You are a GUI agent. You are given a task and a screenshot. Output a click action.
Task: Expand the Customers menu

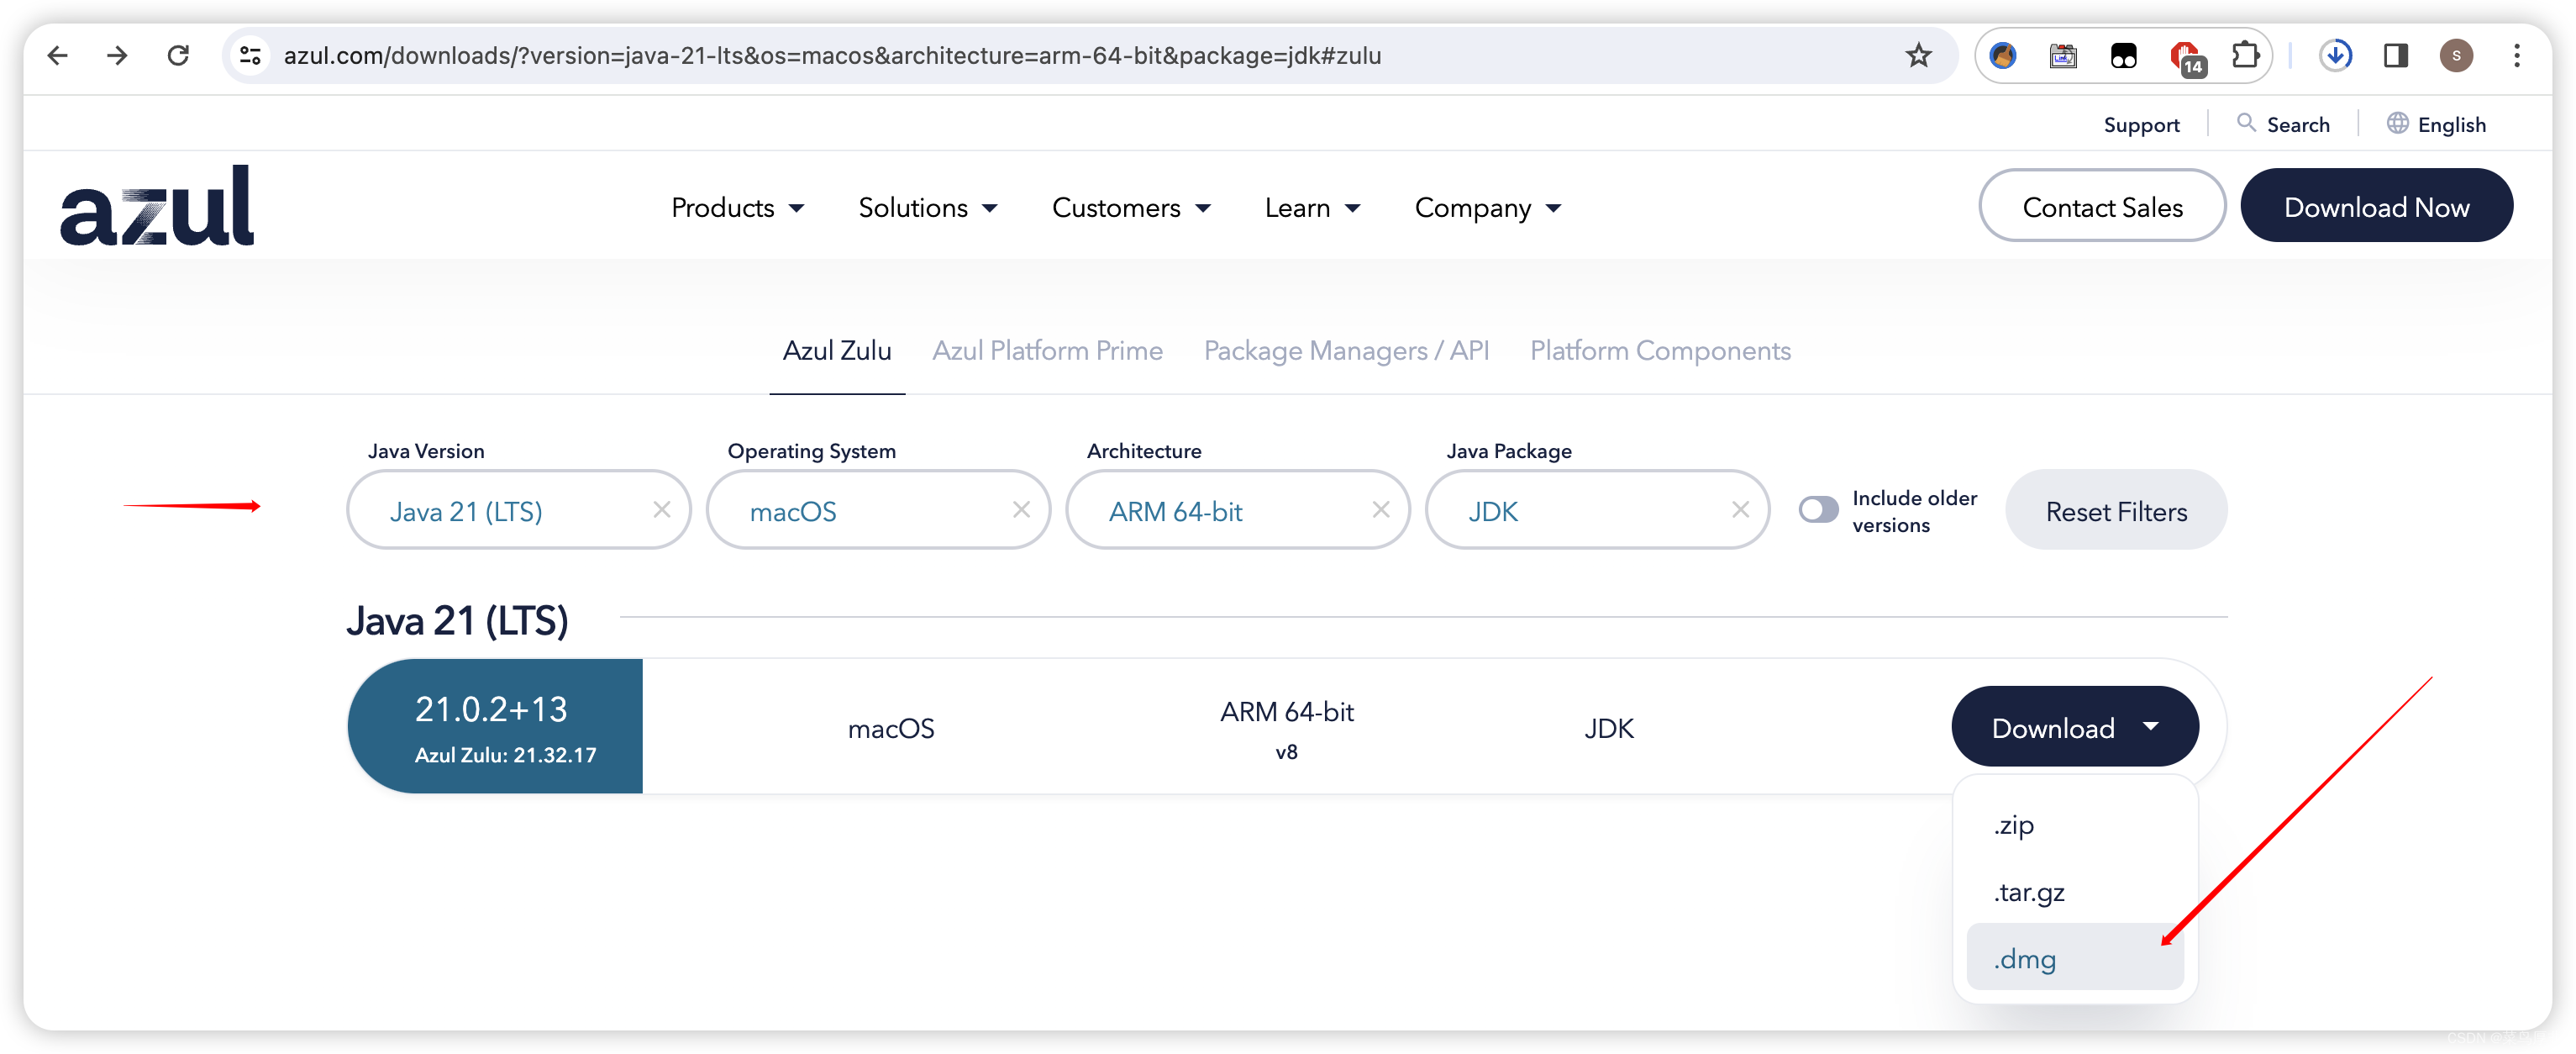tap(1131, 208)
